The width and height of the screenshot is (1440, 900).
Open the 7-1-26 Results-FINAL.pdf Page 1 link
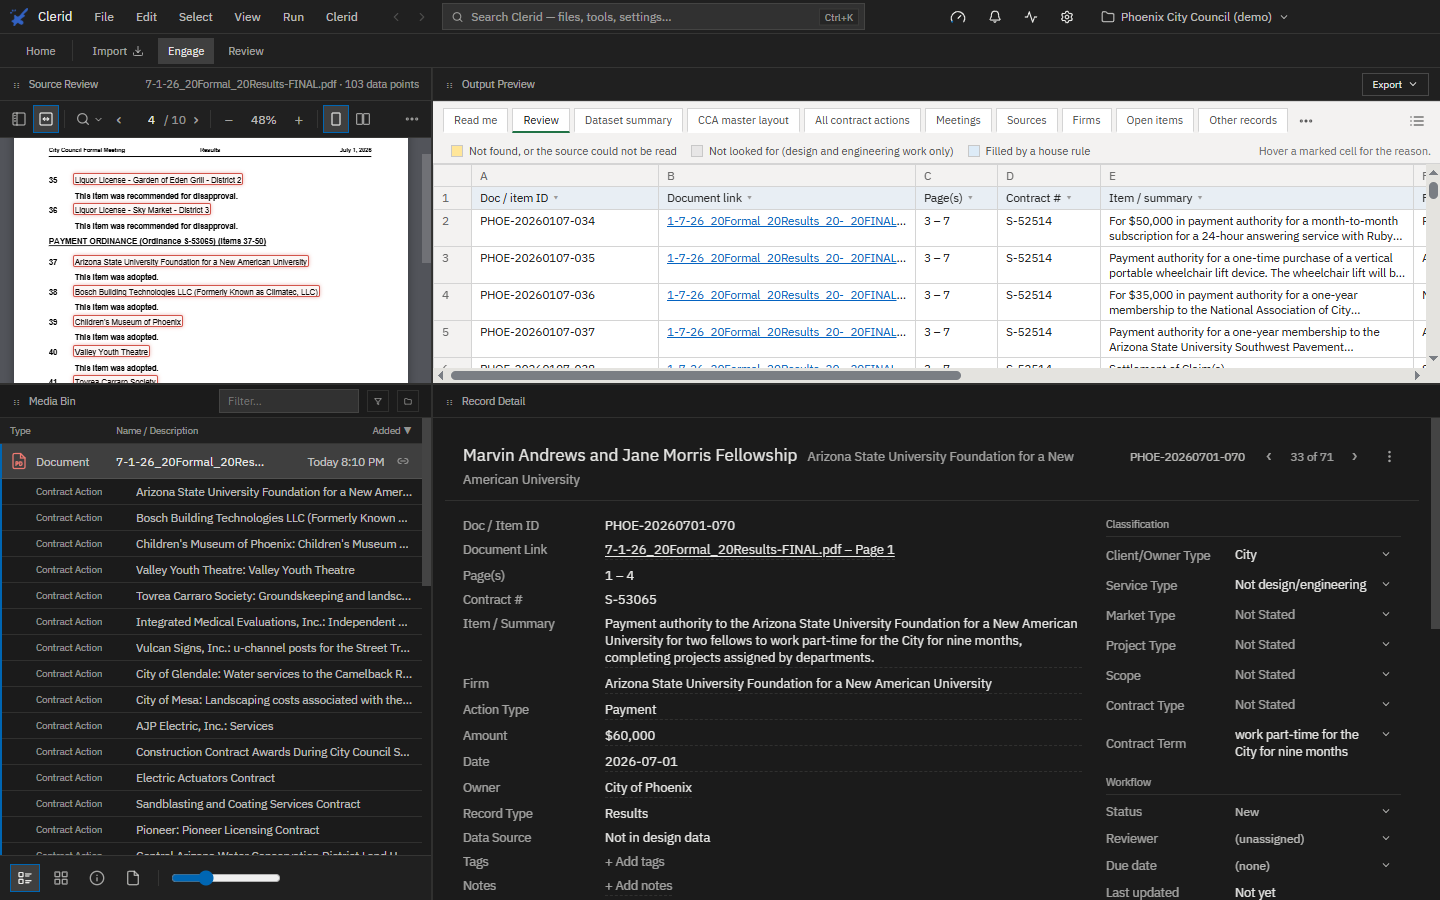pyautogui.click(x=750, y=550)
